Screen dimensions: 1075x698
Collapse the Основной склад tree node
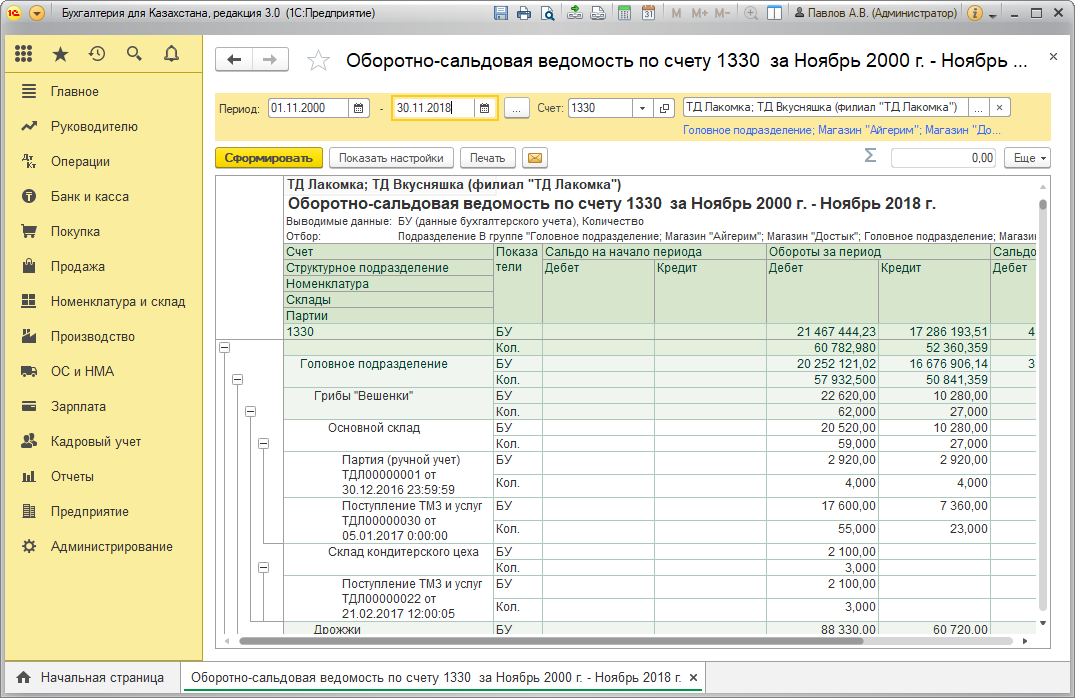pos(264,443)
